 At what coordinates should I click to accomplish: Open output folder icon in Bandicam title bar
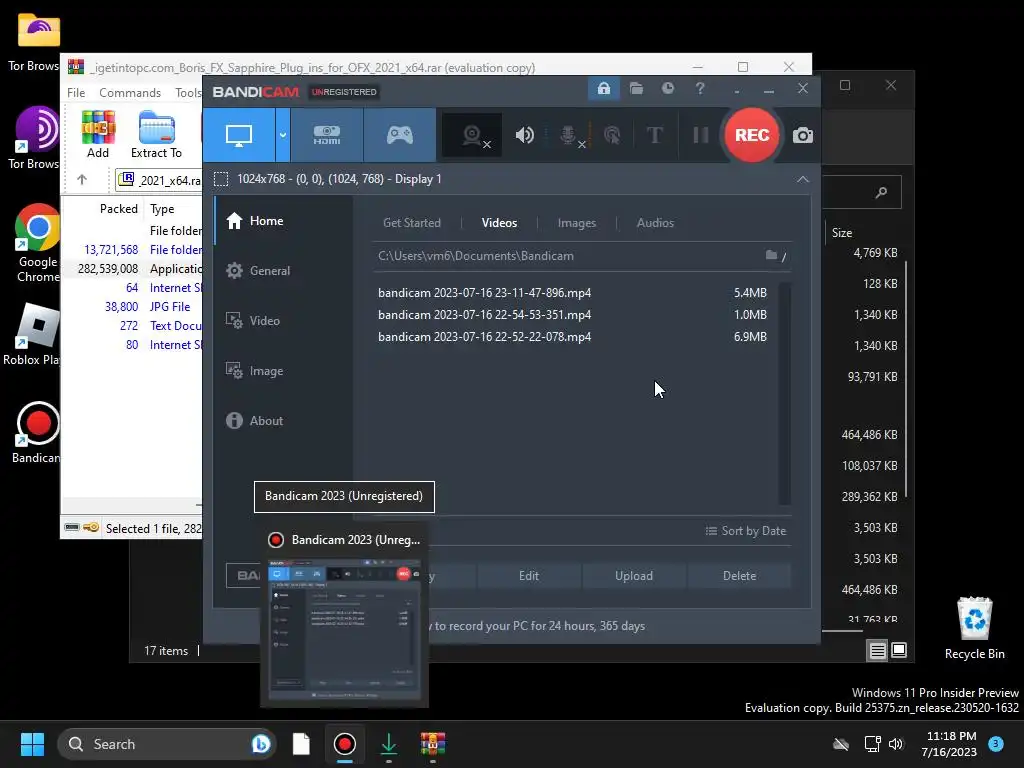click(636, 88)
